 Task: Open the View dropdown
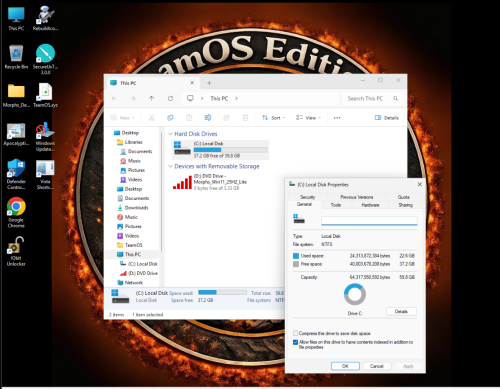(308, 118)
